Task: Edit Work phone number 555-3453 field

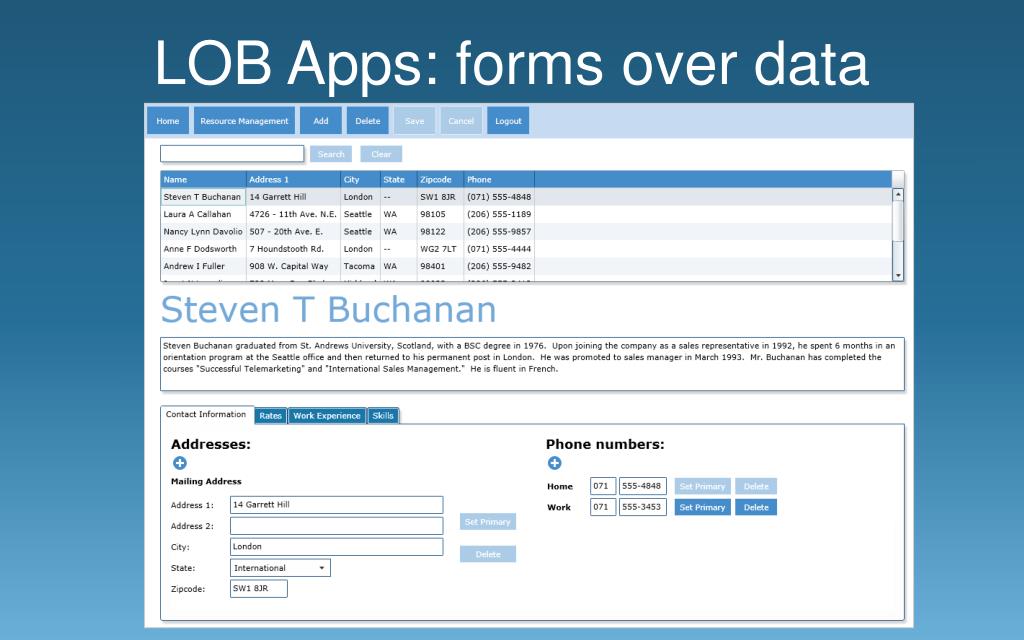Action: [x=643, y=507]
